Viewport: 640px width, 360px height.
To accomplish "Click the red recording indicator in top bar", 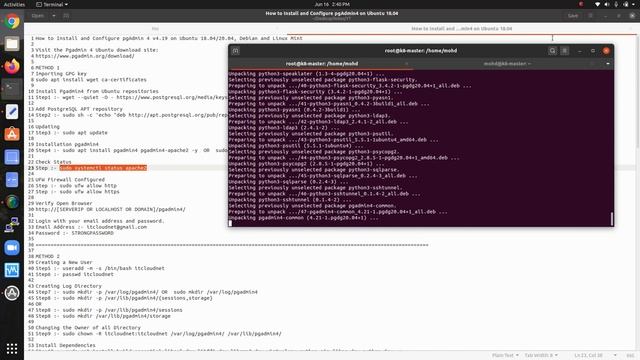I will click(x=581, y=4).
